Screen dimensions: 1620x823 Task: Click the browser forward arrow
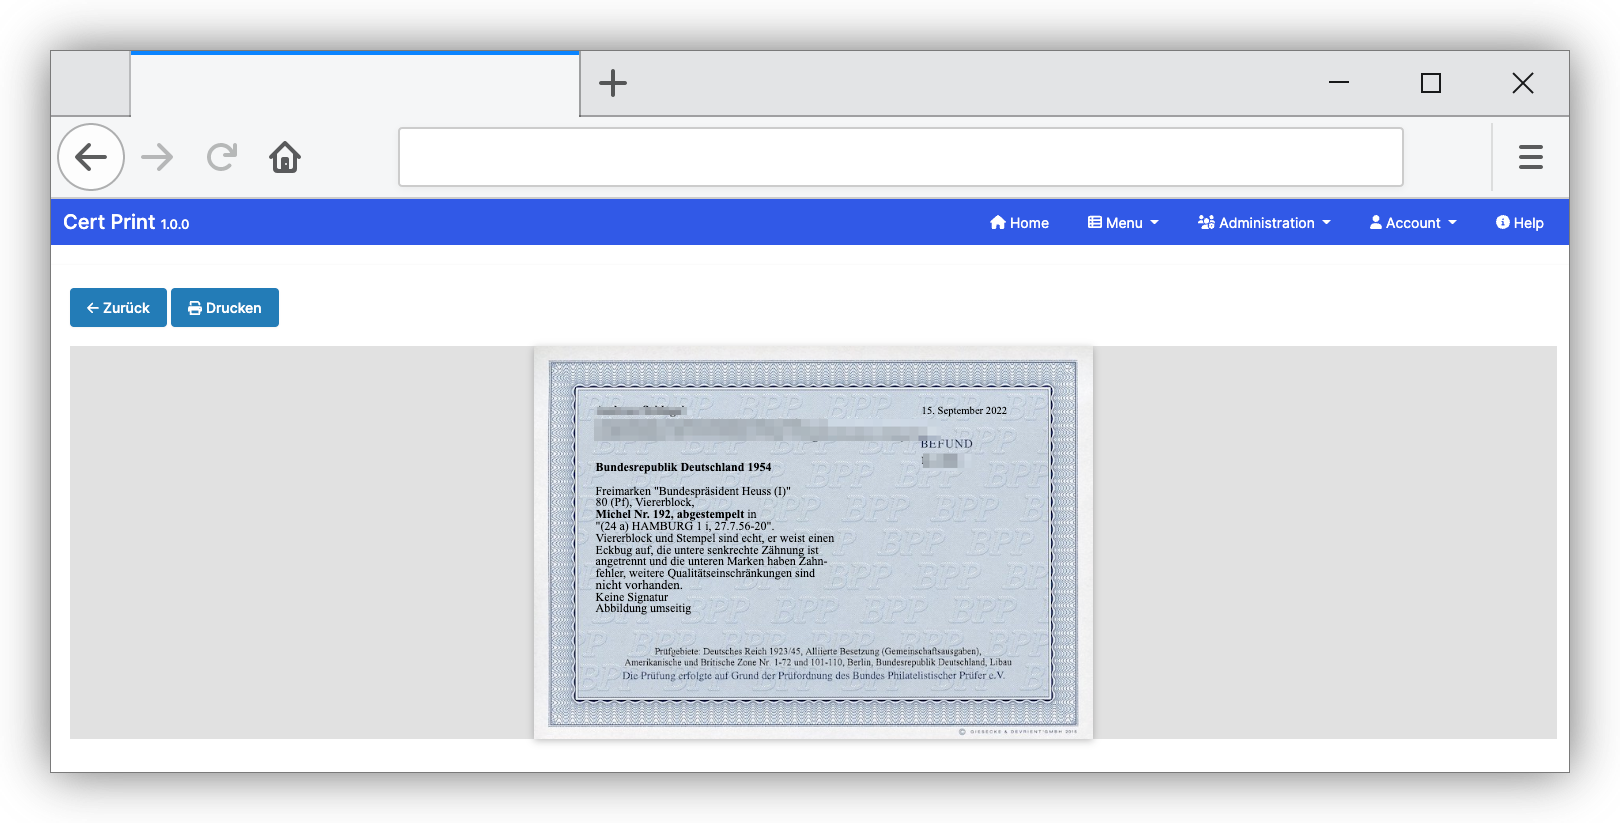(157, 157)
